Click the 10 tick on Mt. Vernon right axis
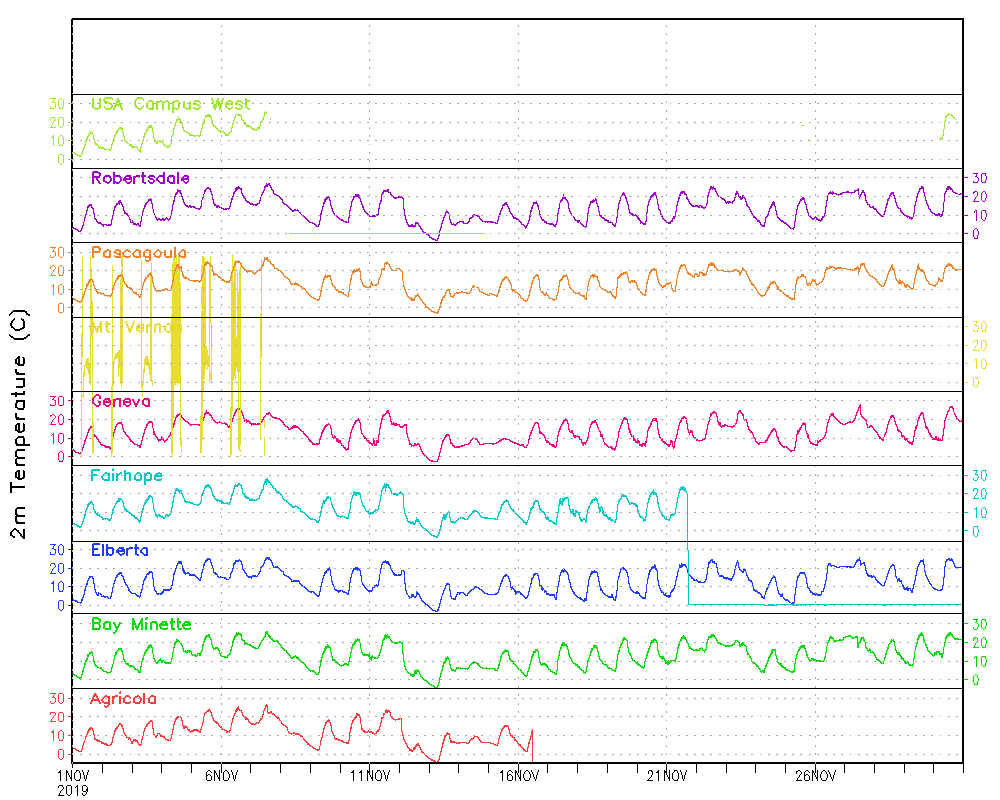 point(979,364)
